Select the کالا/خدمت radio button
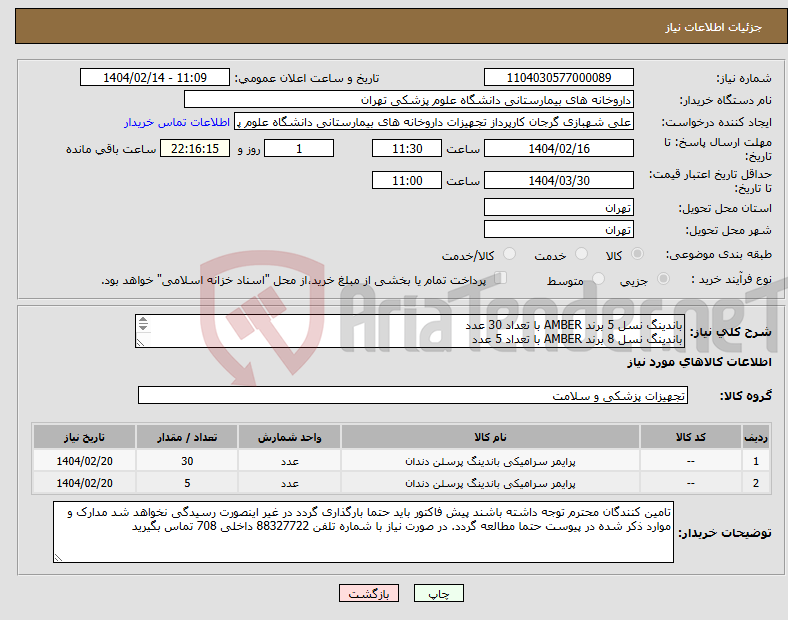 (509, 254)
